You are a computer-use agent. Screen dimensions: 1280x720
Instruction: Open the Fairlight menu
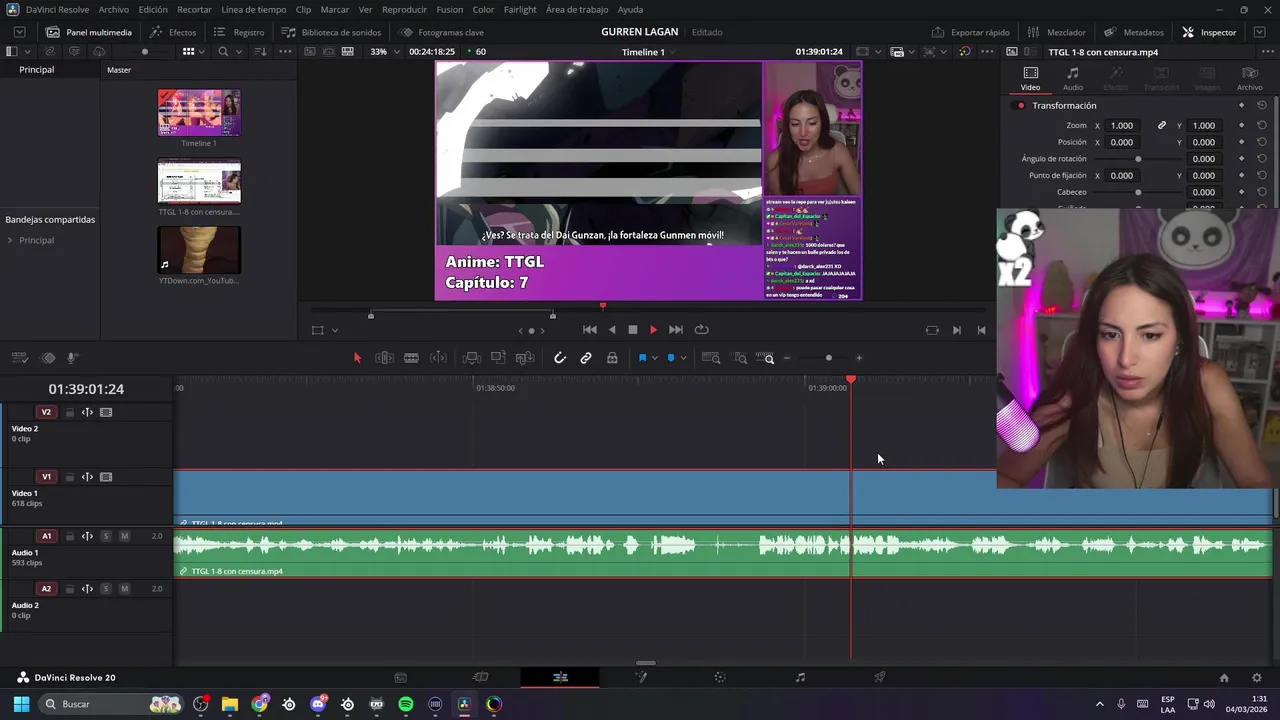click(x=520, y=9)
